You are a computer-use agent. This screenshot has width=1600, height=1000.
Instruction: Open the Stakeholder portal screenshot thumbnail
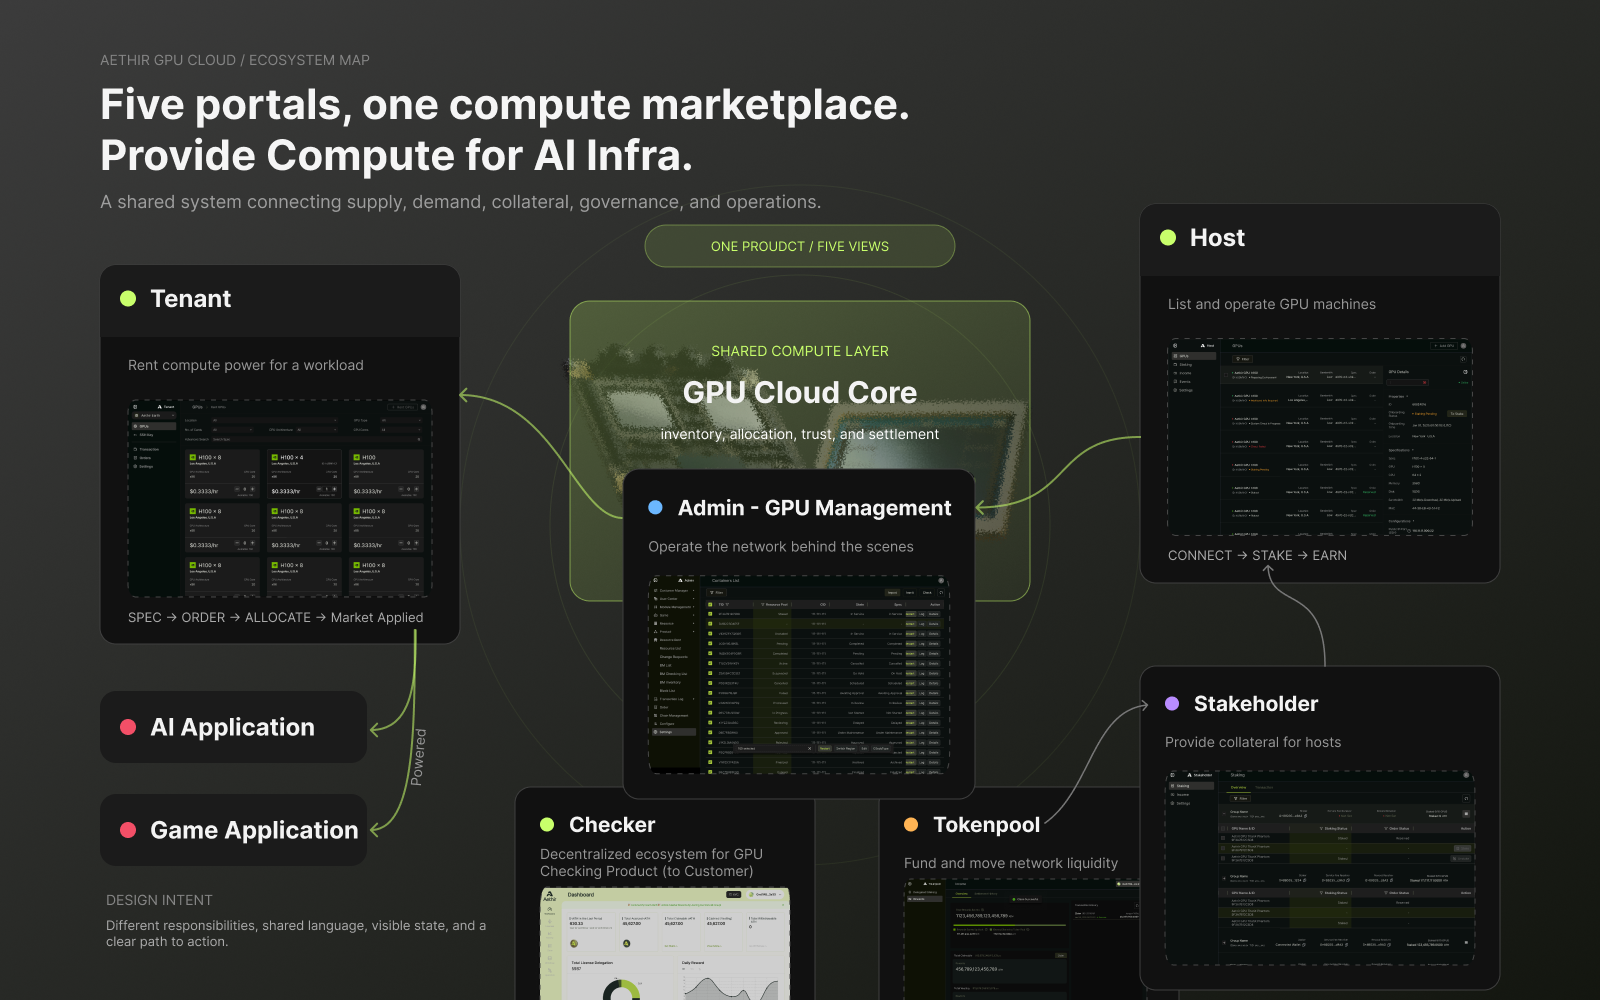pos(1320,867)
